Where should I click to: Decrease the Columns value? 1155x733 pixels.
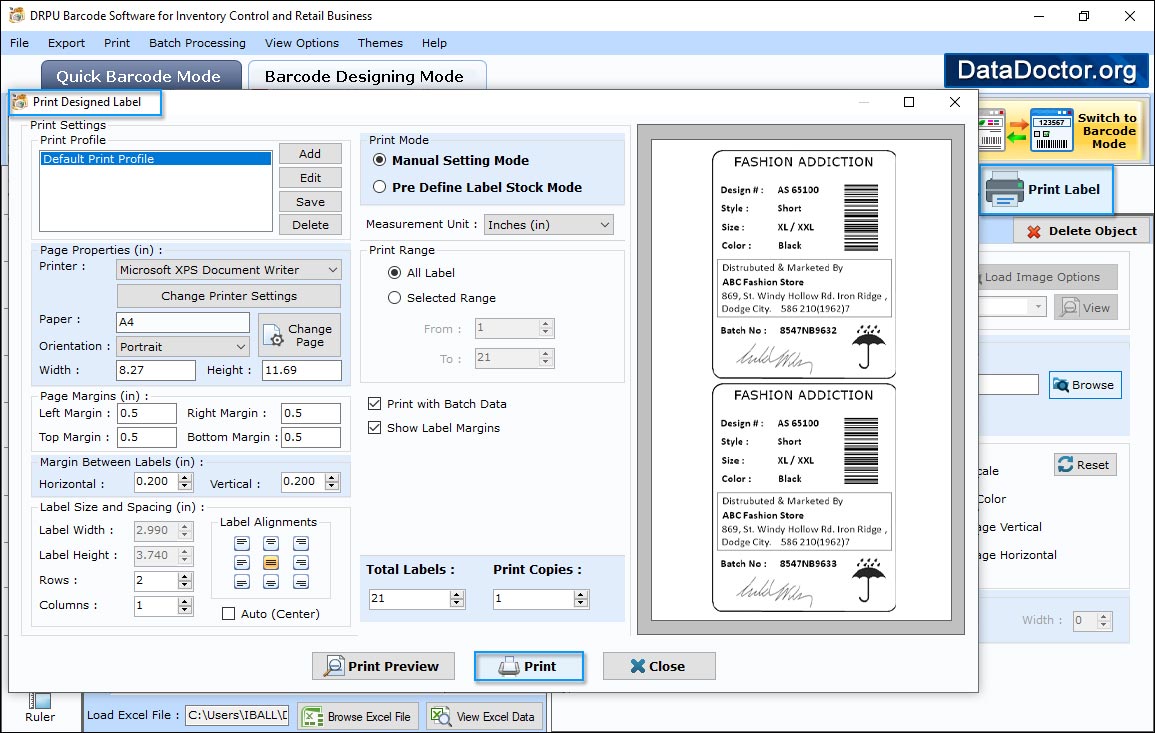[x=185, y=610]
